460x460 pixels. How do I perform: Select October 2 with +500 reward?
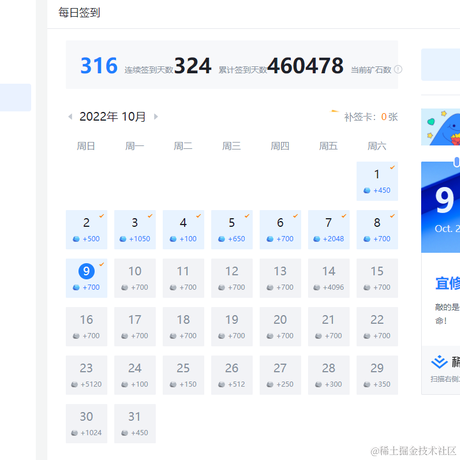(86, 230)
